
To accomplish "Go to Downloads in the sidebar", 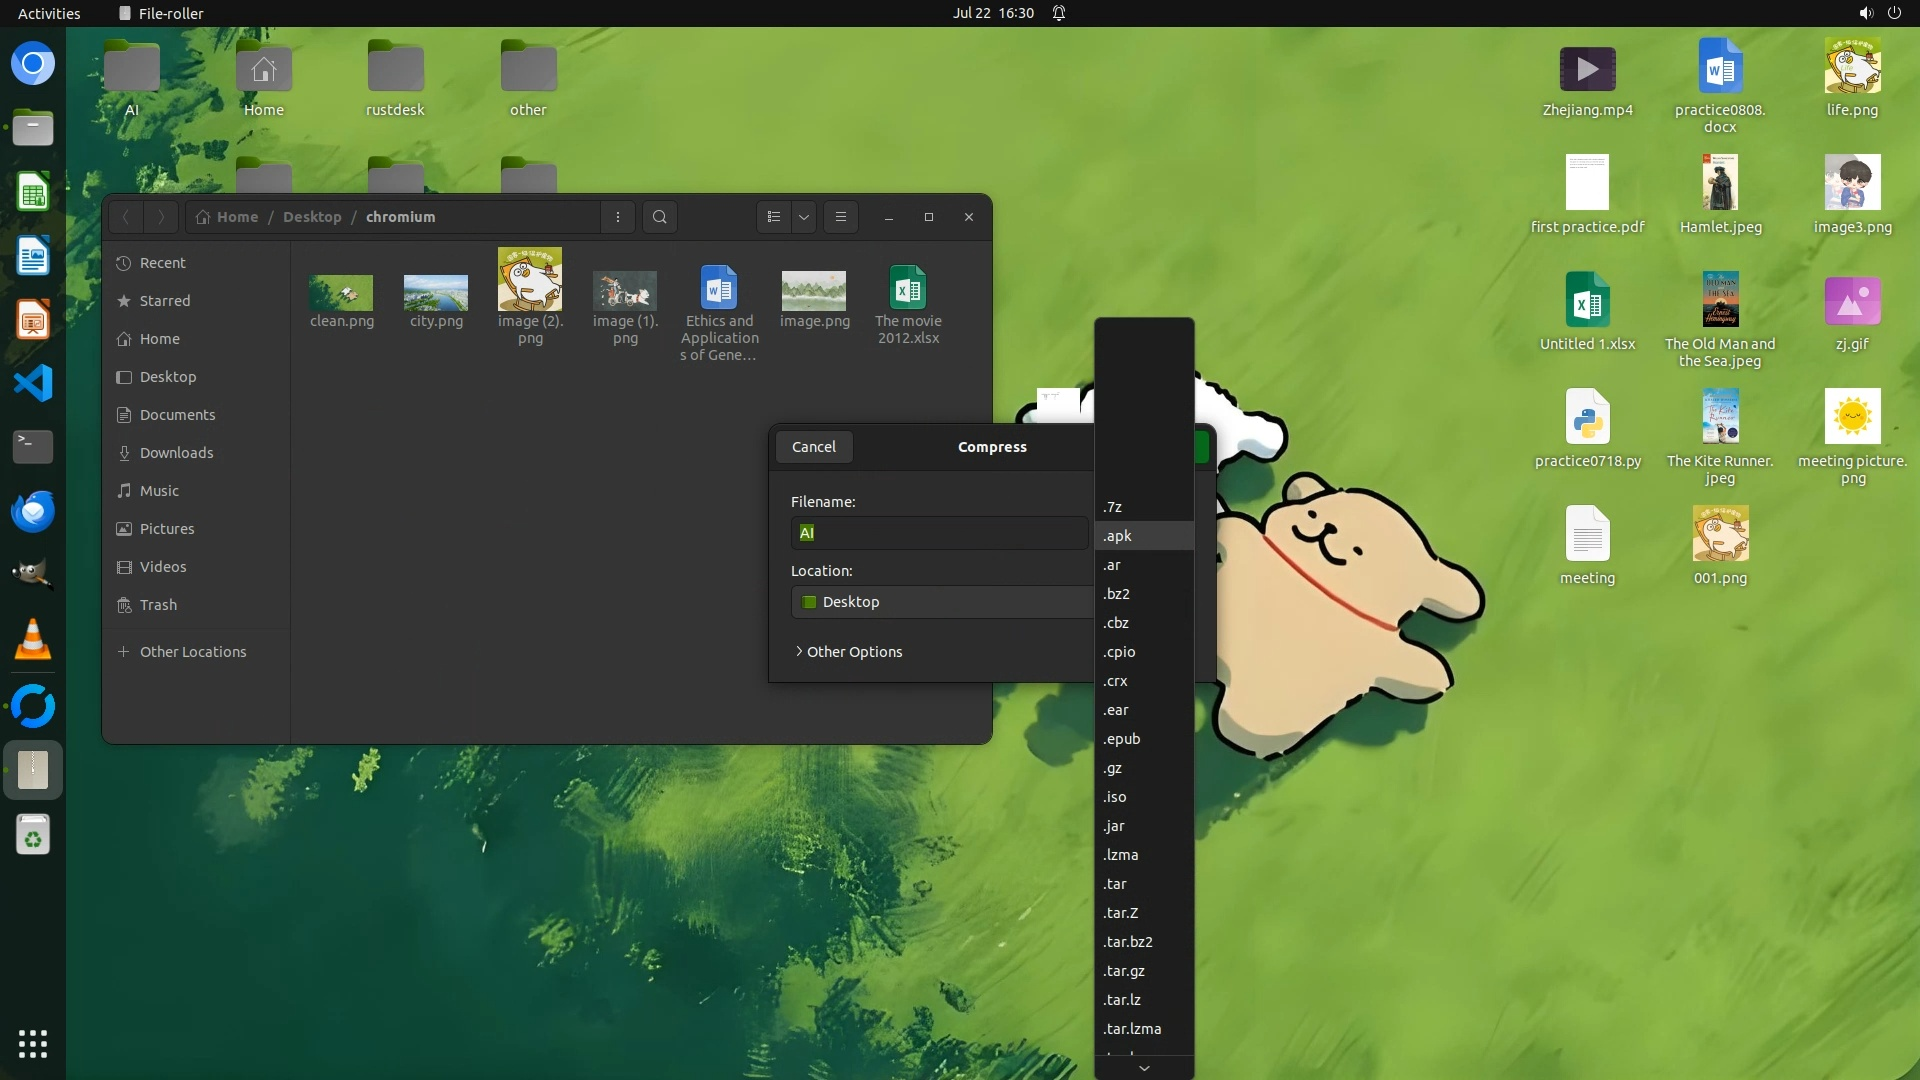I will (x=176, y=453).
